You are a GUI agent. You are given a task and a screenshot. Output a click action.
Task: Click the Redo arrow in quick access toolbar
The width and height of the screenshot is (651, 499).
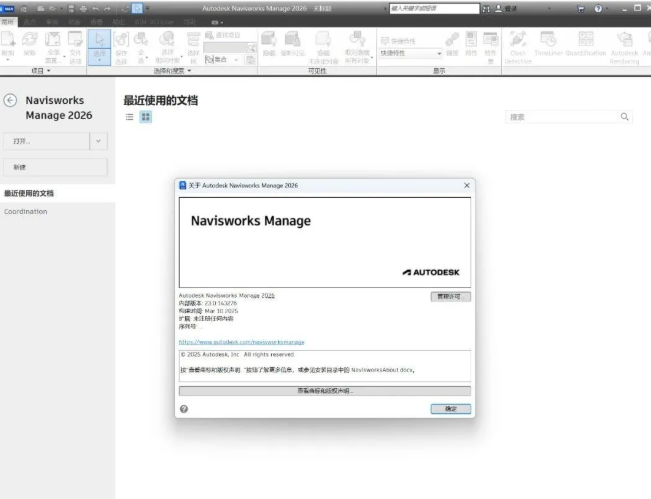[107, 8]
